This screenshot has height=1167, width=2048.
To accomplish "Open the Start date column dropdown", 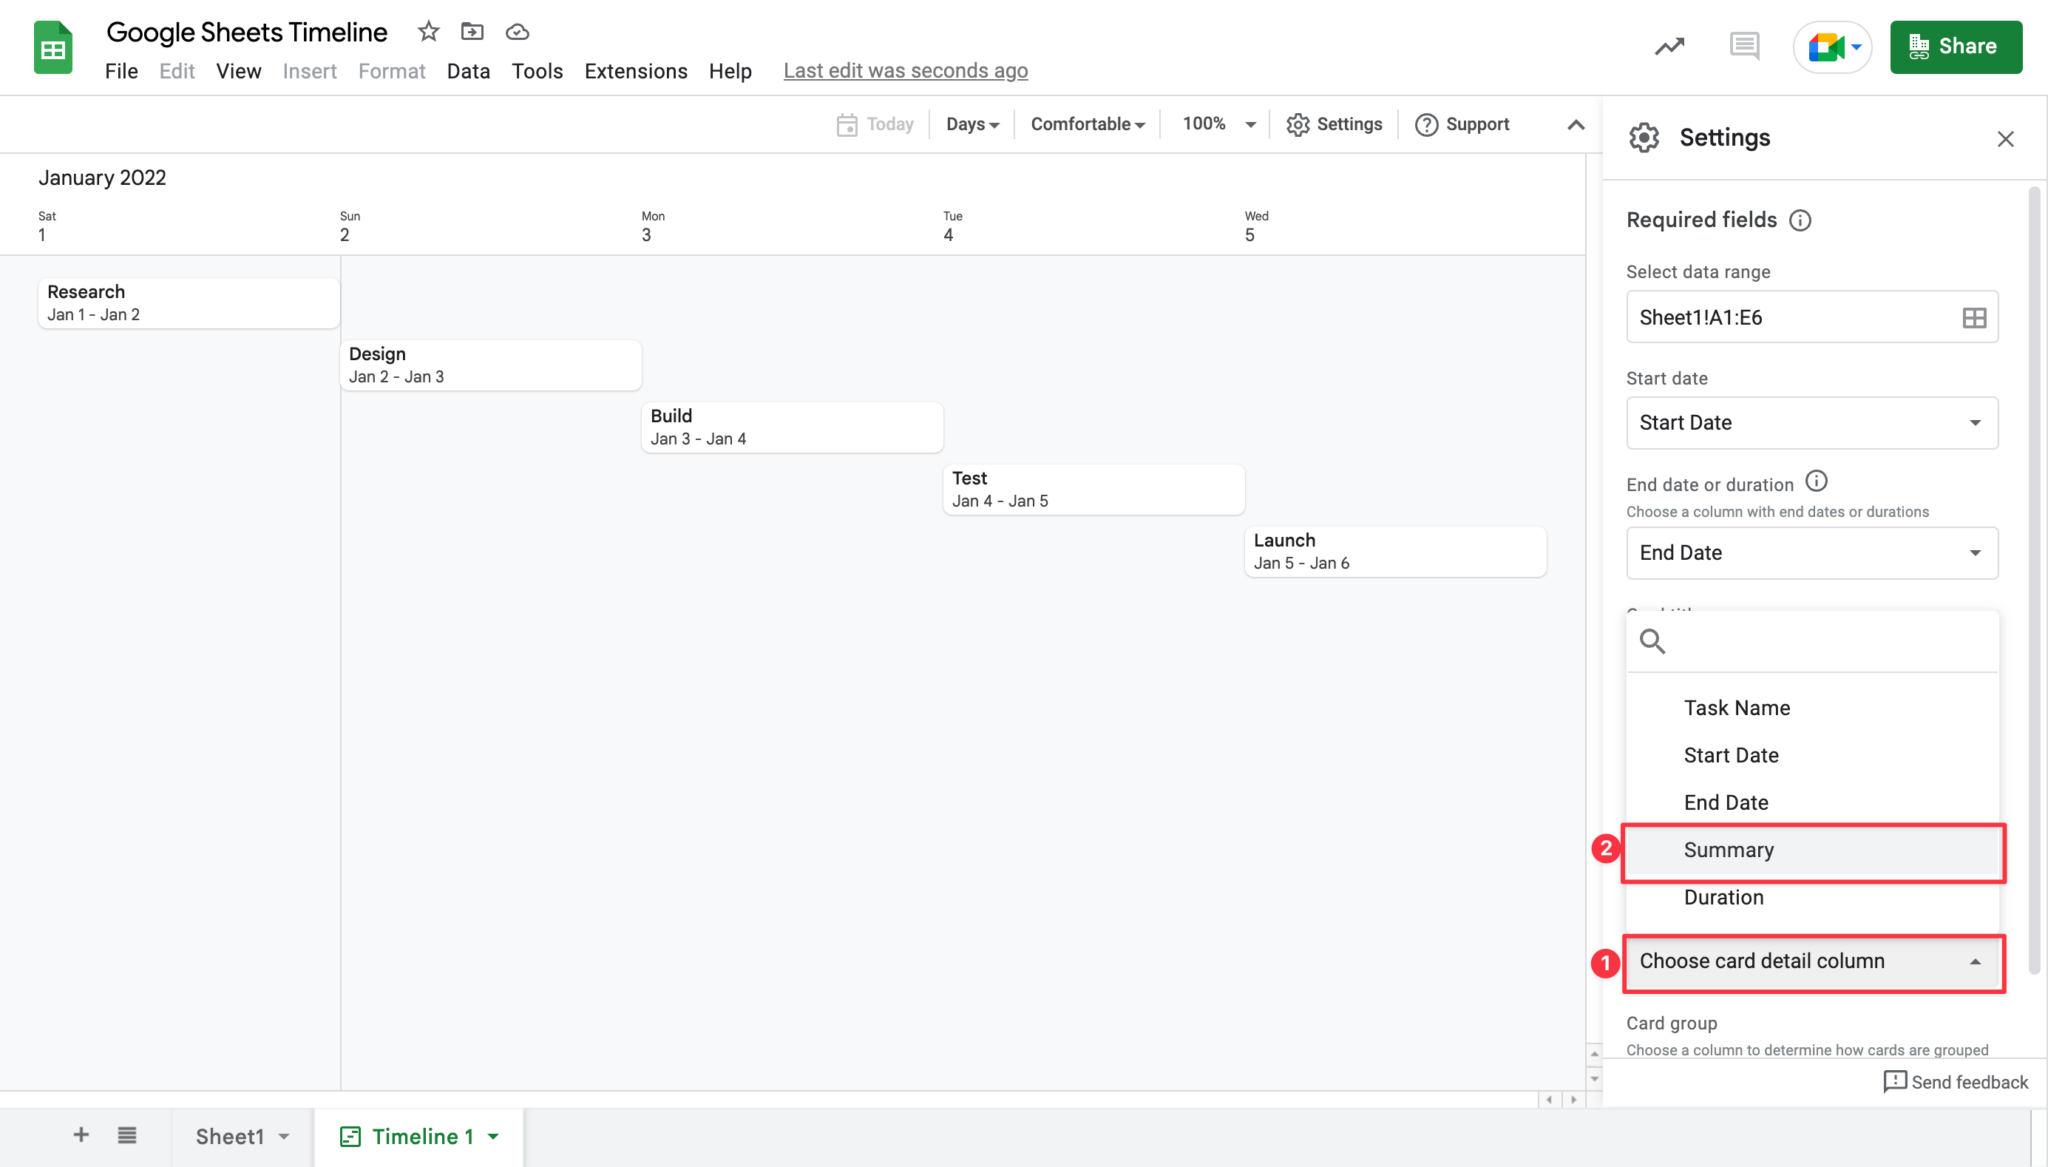I will point(1812,423).
